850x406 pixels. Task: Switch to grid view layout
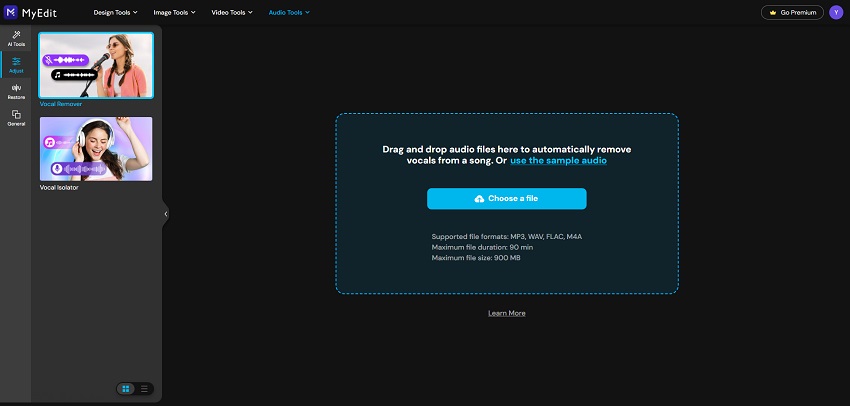tap(126, 388)
